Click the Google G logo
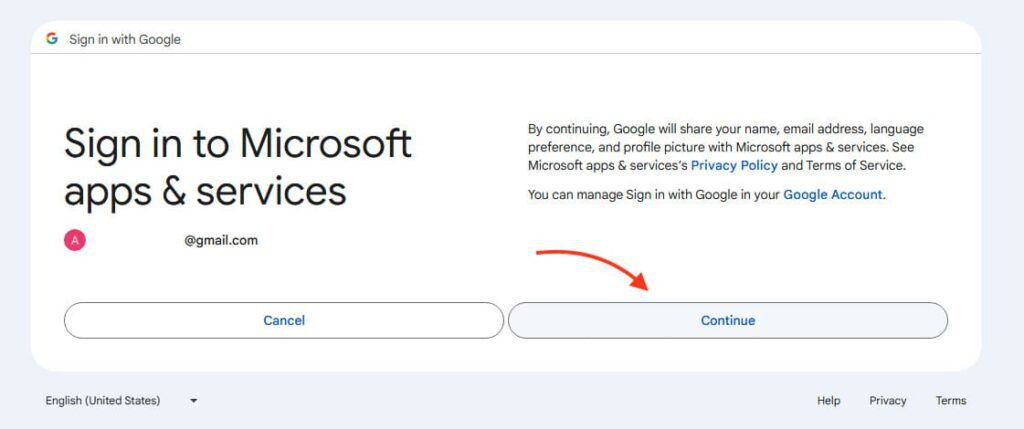Image resolution: width=1024 pixels, height=429 pixels. 52,39
